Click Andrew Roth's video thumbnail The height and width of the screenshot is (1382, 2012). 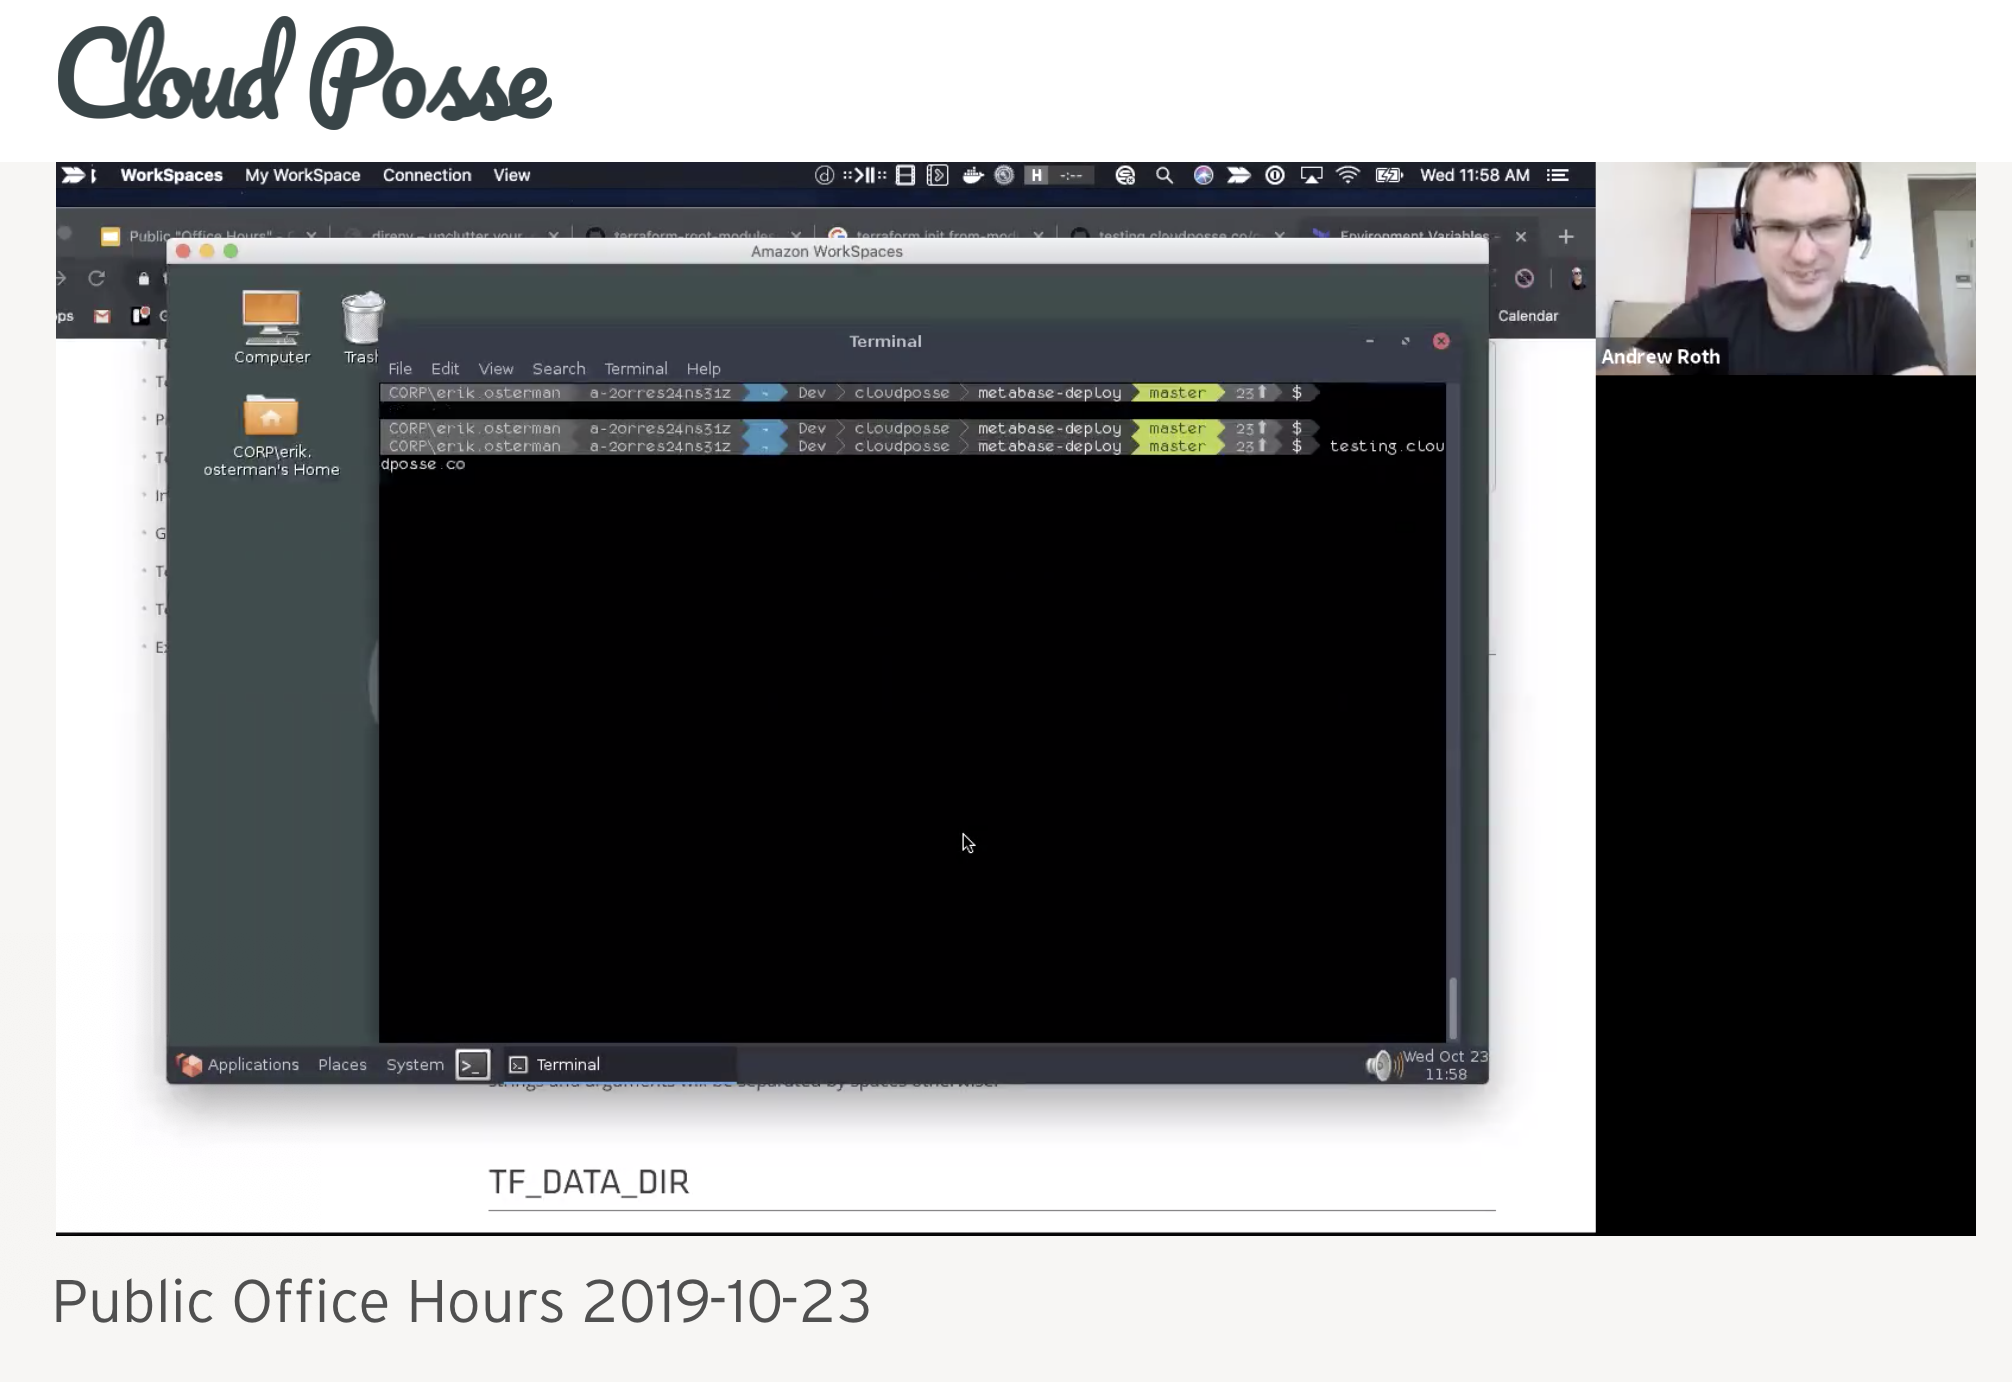[1785, 268]
